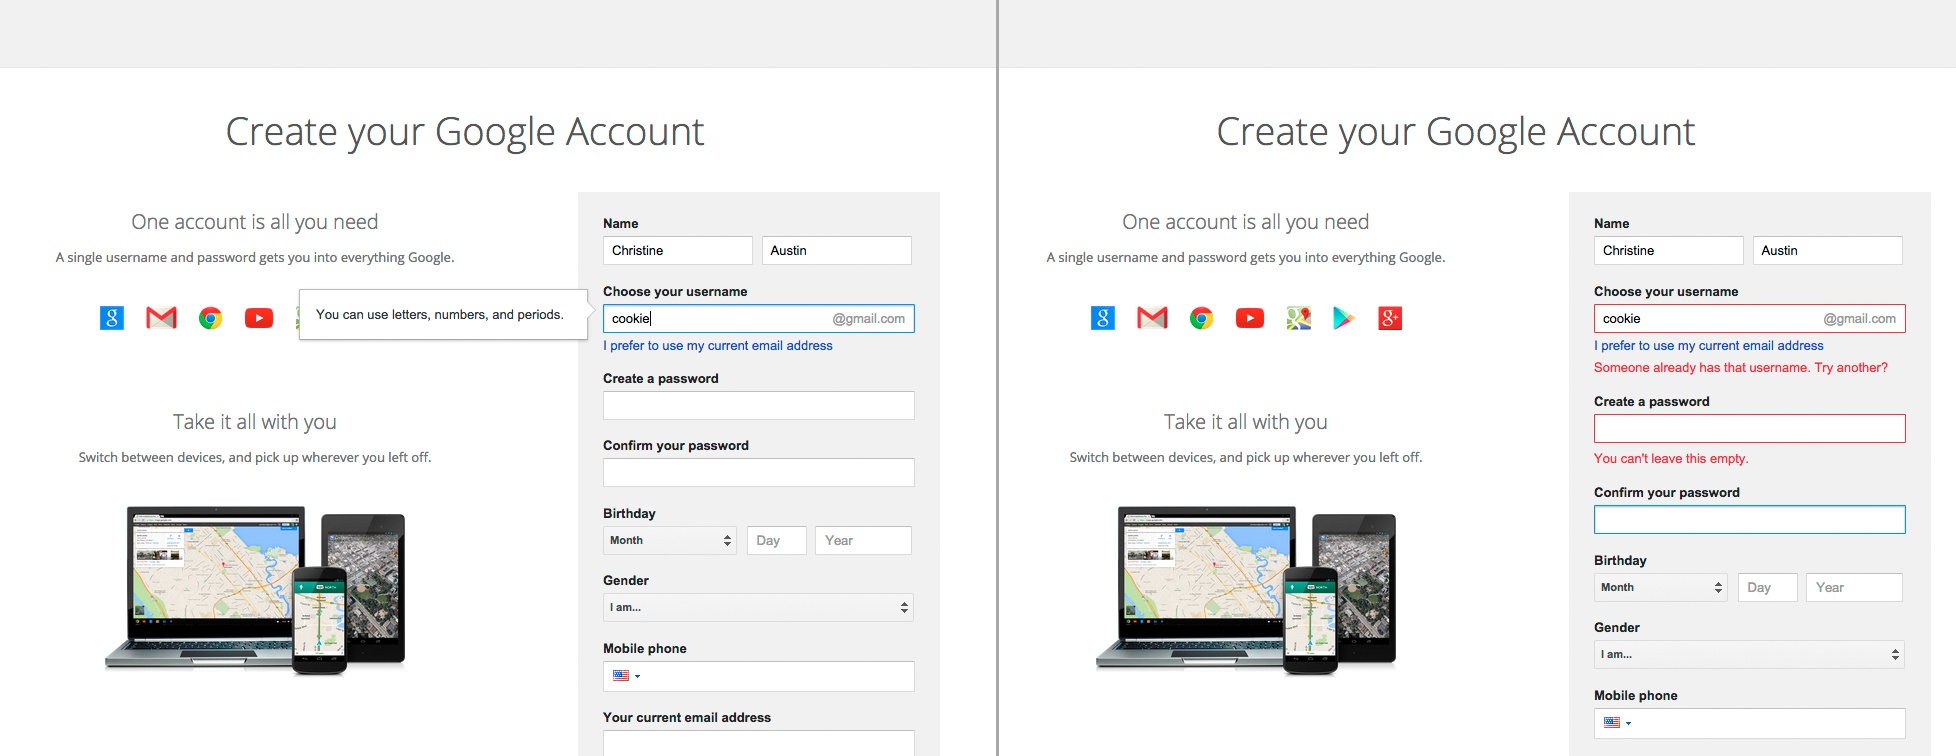Click the Gmail envelope icon in left screenshot
Viewport: 1956px width, 756px height.
pyautogui.click(x=161, y=318)
